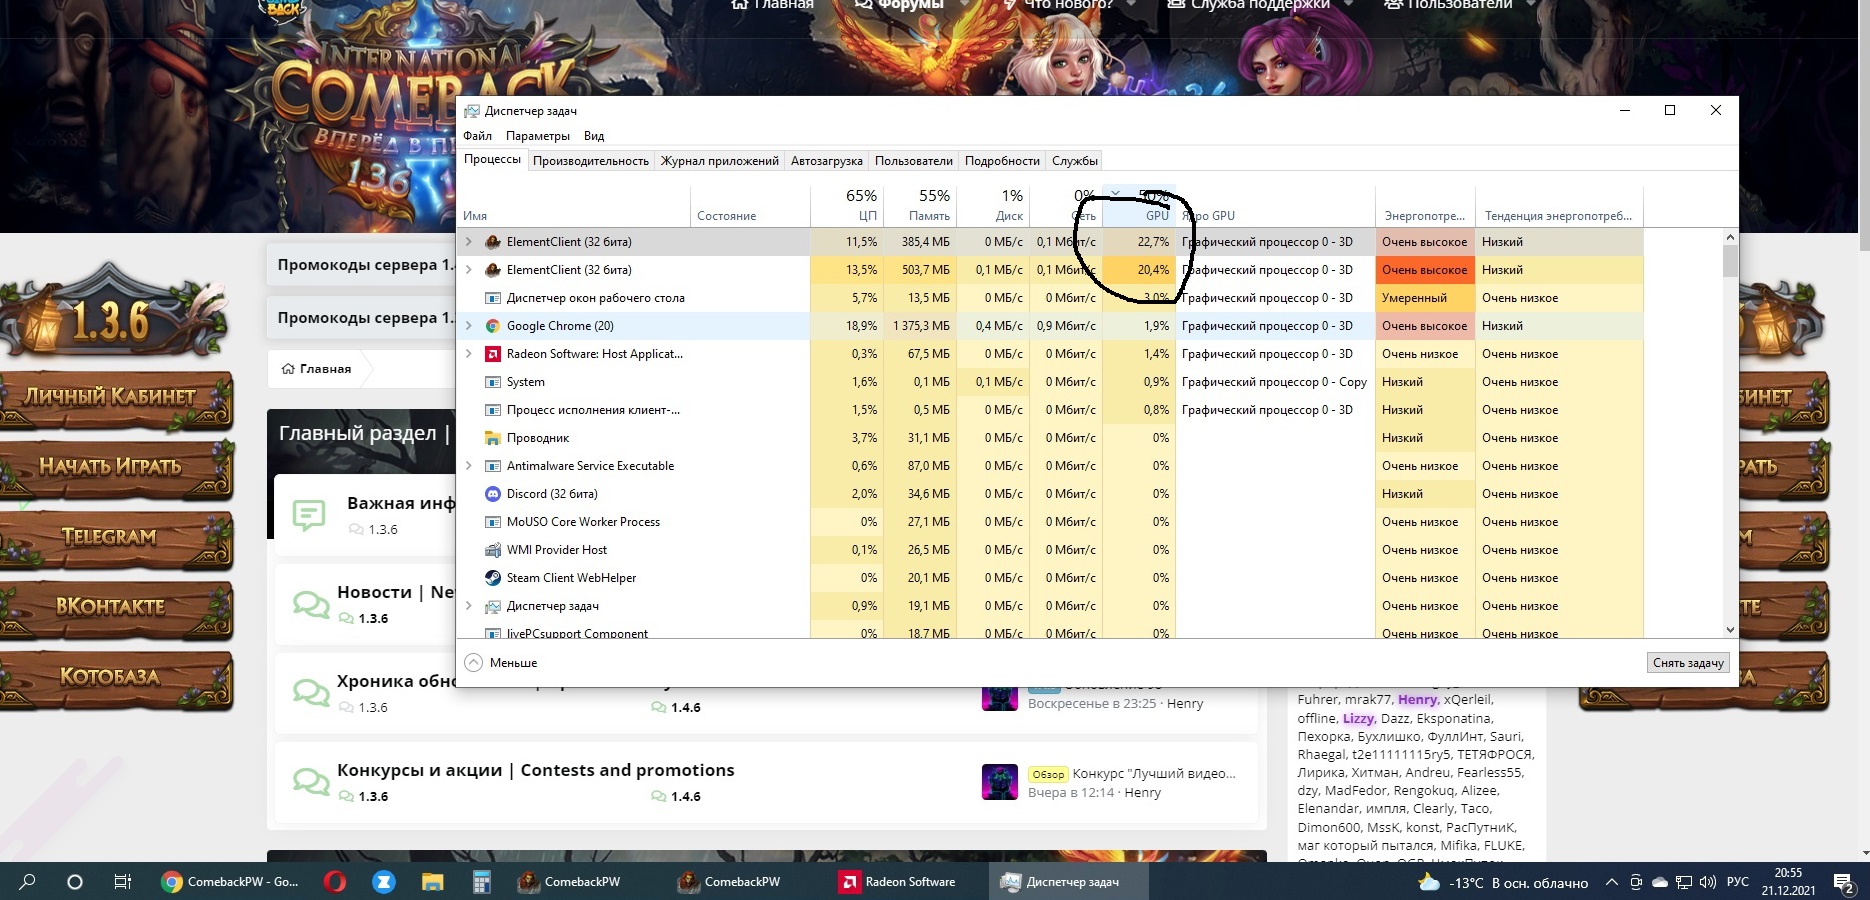Switch to the Производительность tab

[x=590, y=161]
